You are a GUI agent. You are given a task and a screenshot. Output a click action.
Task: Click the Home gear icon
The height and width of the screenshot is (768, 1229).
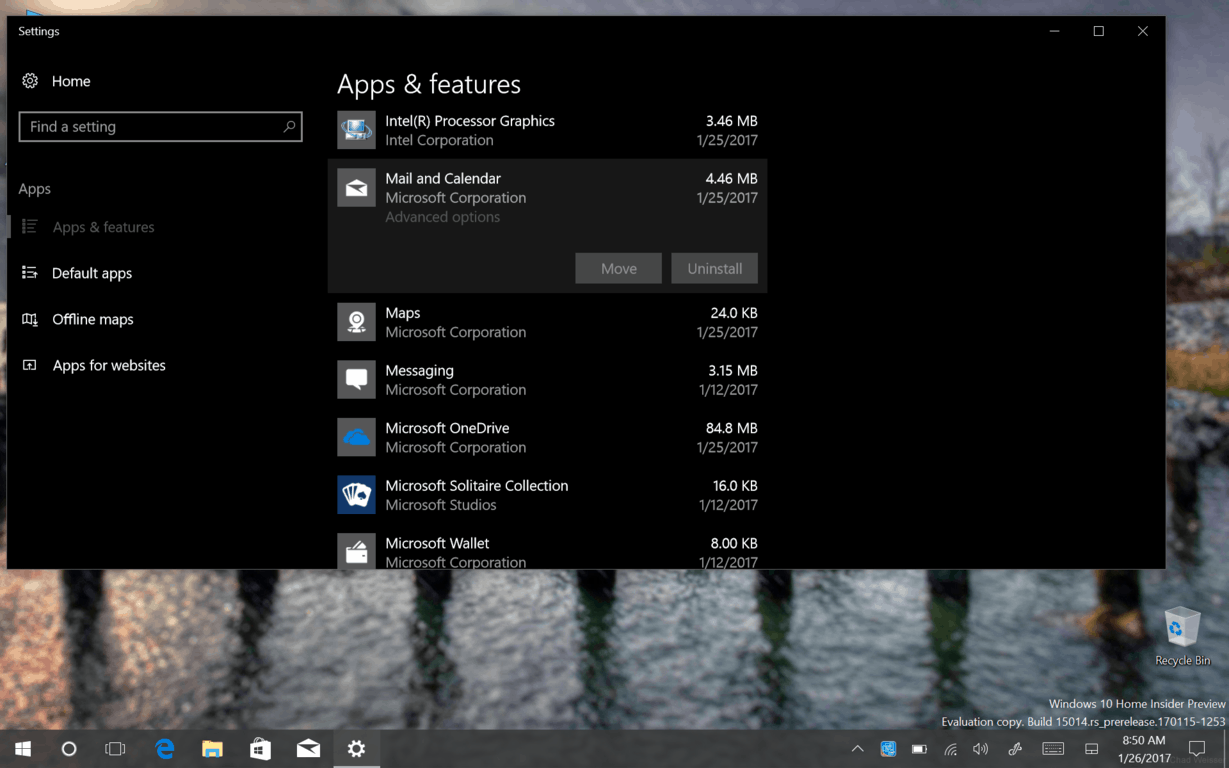tap(30, 81)
